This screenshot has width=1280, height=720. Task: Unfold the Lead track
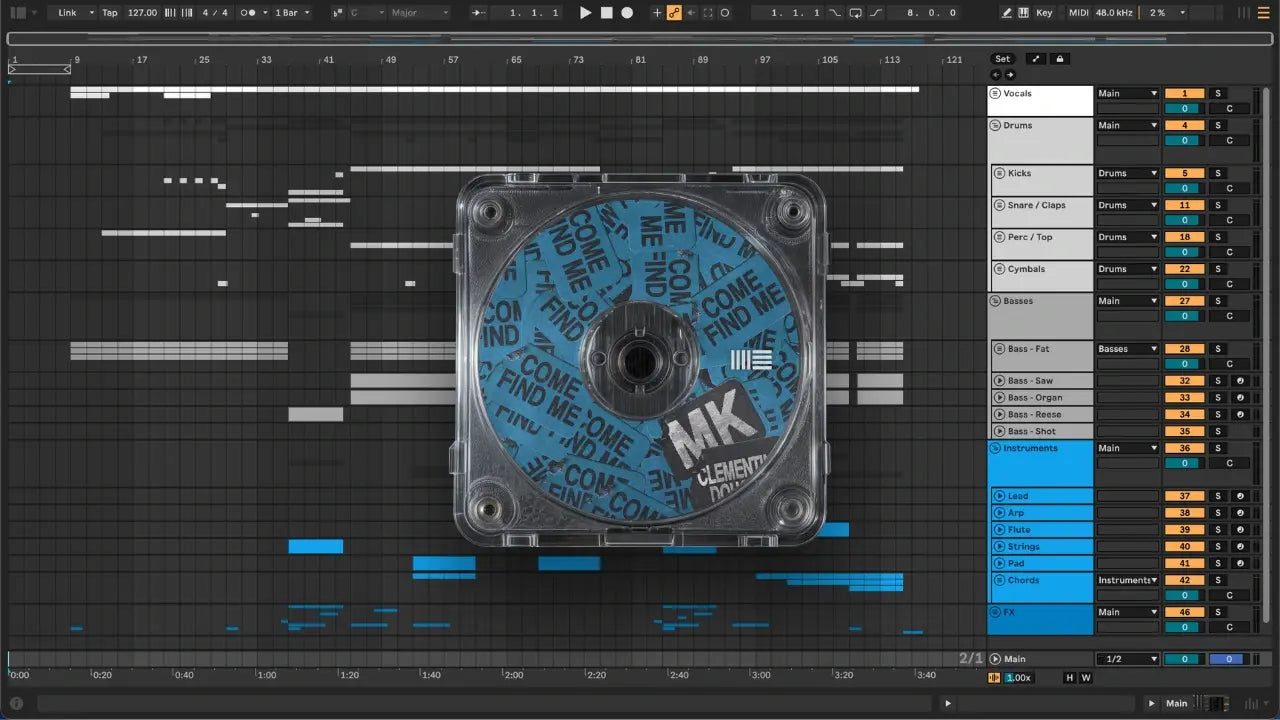pyautogui.click(x=999, y=496)
